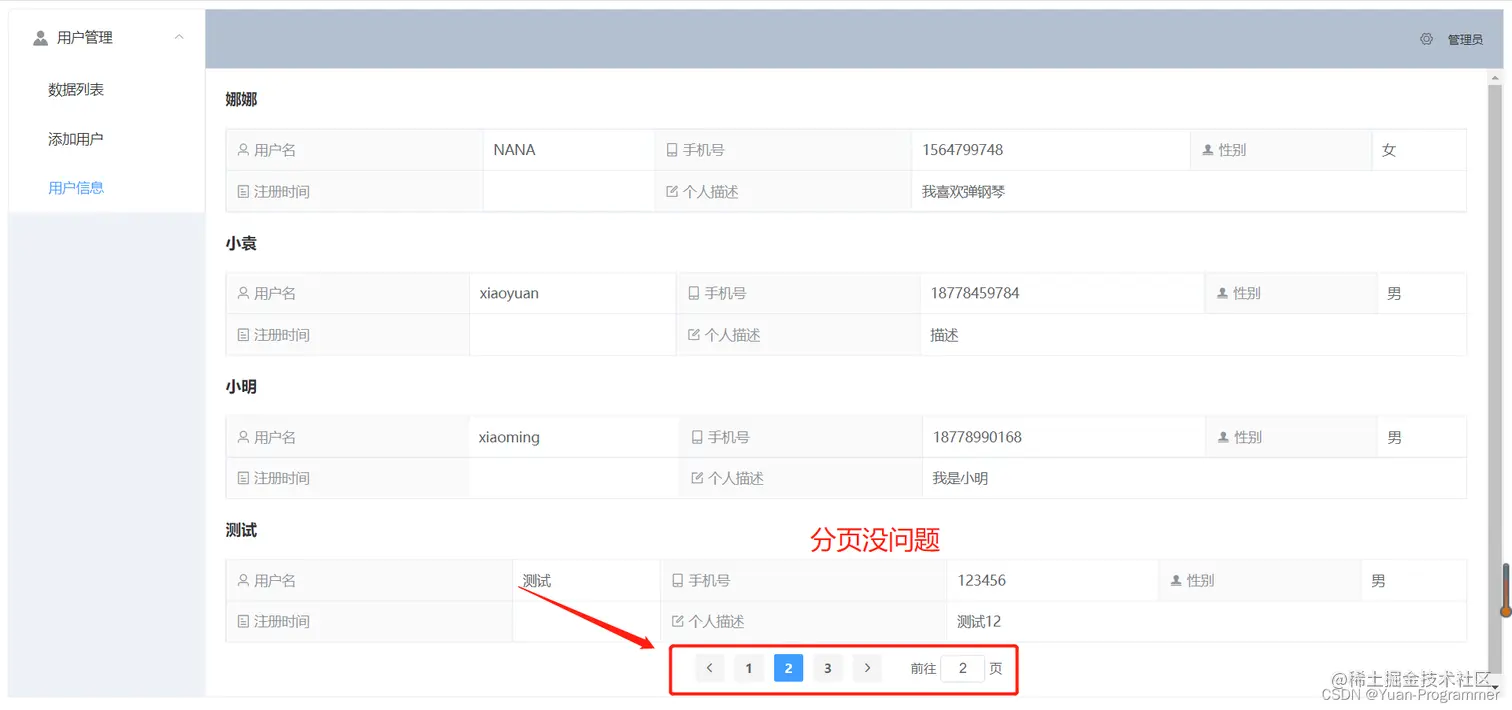Click the description 测试12
The width and height of the screenshot is (1512, 710).
(x=979, y=621)
